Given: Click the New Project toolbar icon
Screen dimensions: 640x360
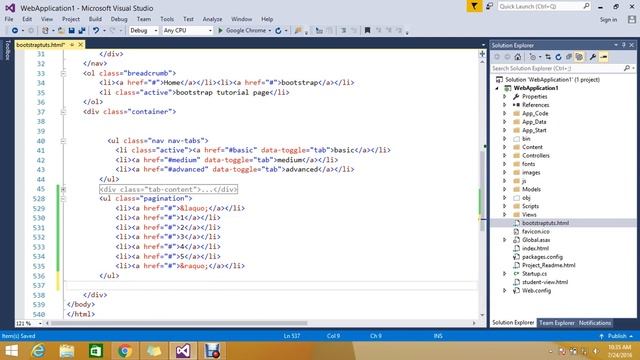Looking at the screenshot, I should click(45, 31).
